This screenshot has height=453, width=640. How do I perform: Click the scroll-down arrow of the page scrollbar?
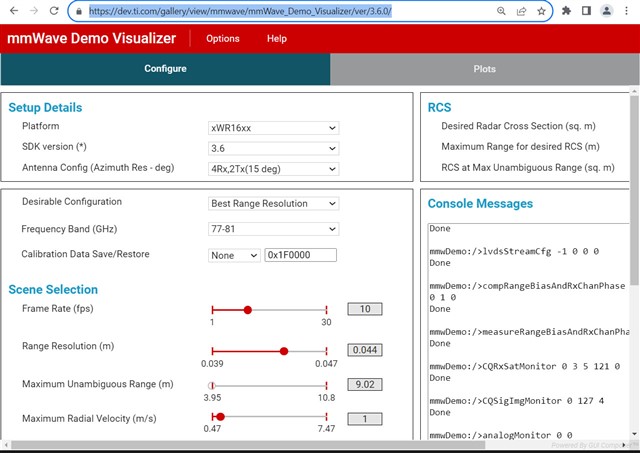coord(634,434)
